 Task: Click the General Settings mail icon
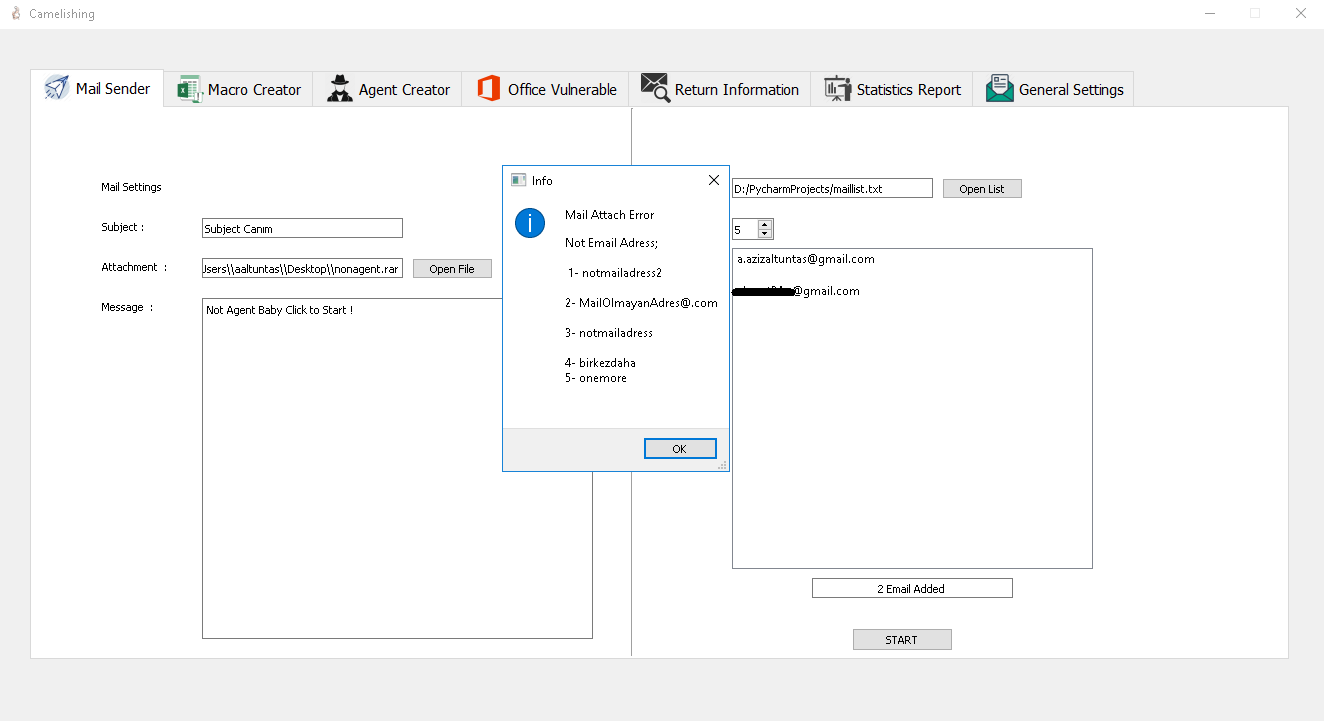999,89
